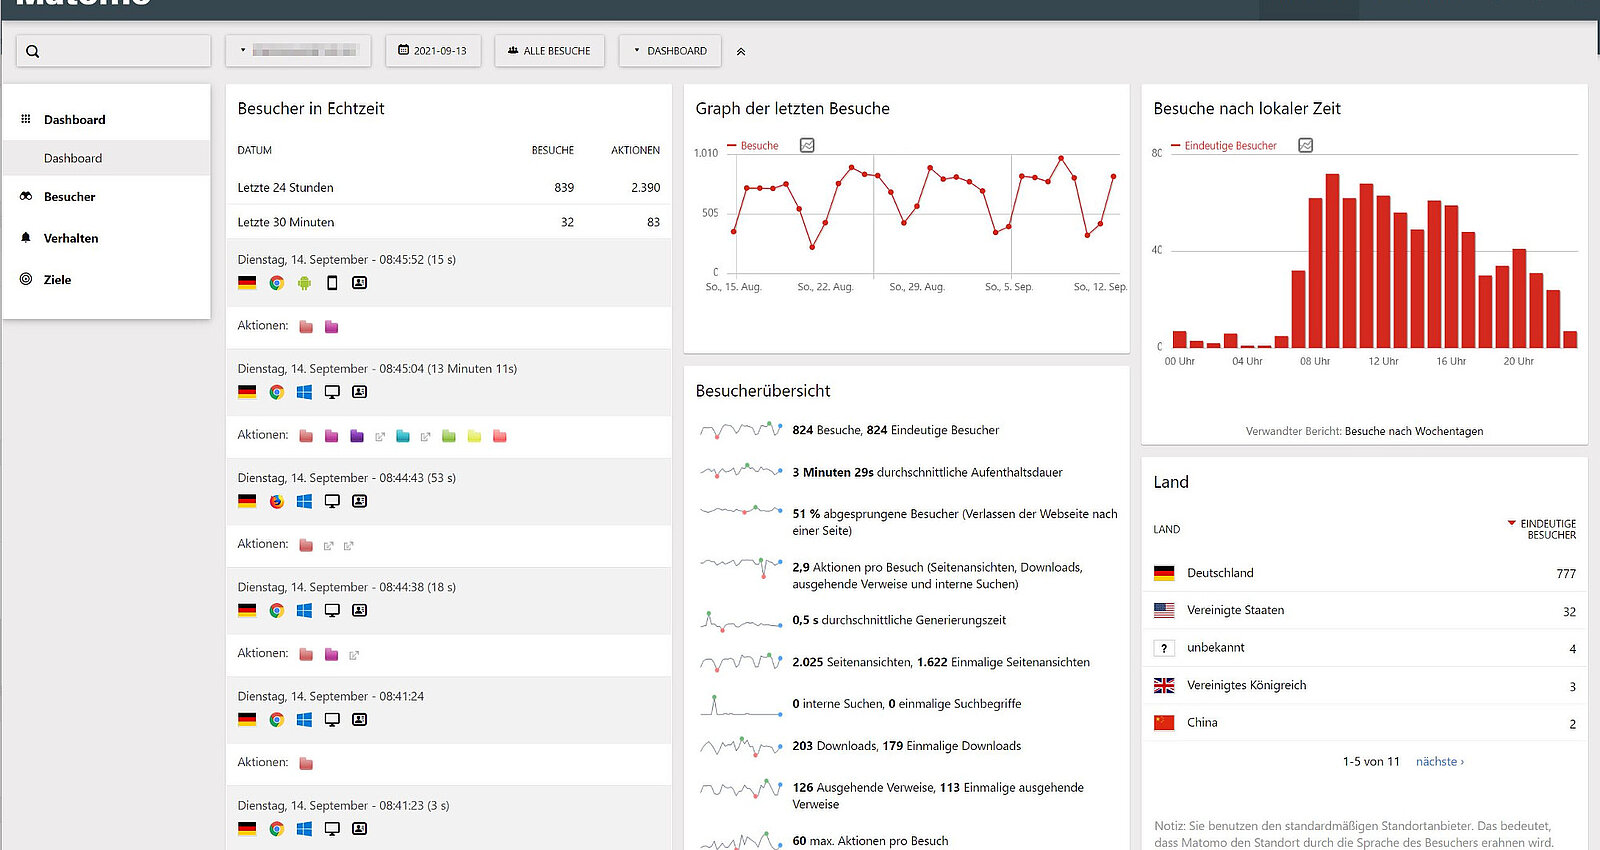Image resolution: width=1600 pixels, height=850 pixels.
Task: Click Android icon in the 08:45:52 visit
Action: (x=304, y=283)
